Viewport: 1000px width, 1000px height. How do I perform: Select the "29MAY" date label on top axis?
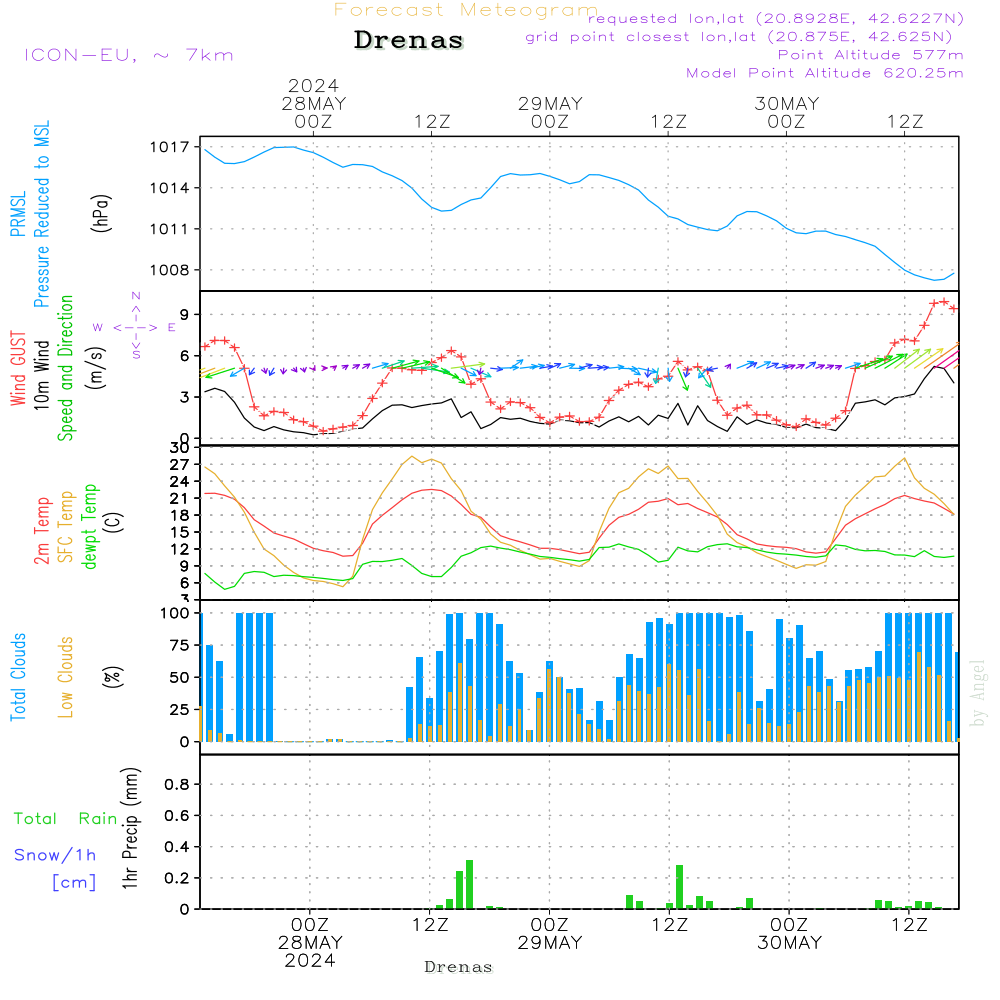(x=550, y=103)
